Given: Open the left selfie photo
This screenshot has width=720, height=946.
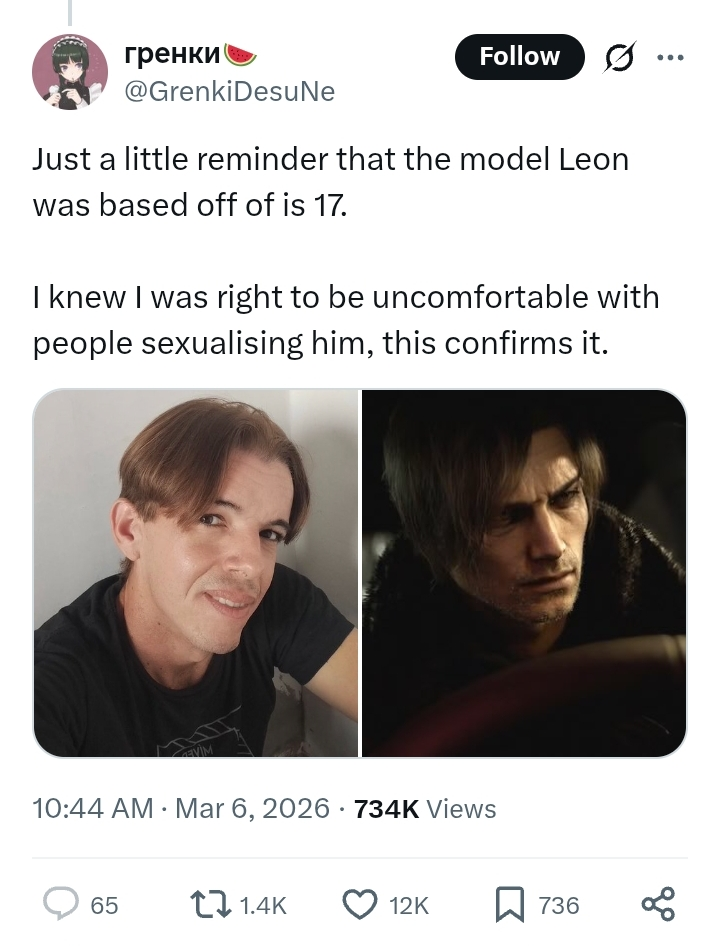Looking at the screenshot, I should click(196, 573).
